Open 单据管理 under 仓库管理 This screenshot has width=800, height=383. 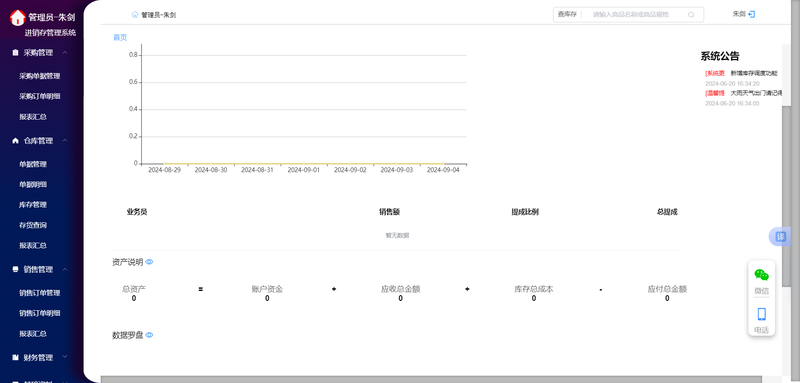coord(33,164)
